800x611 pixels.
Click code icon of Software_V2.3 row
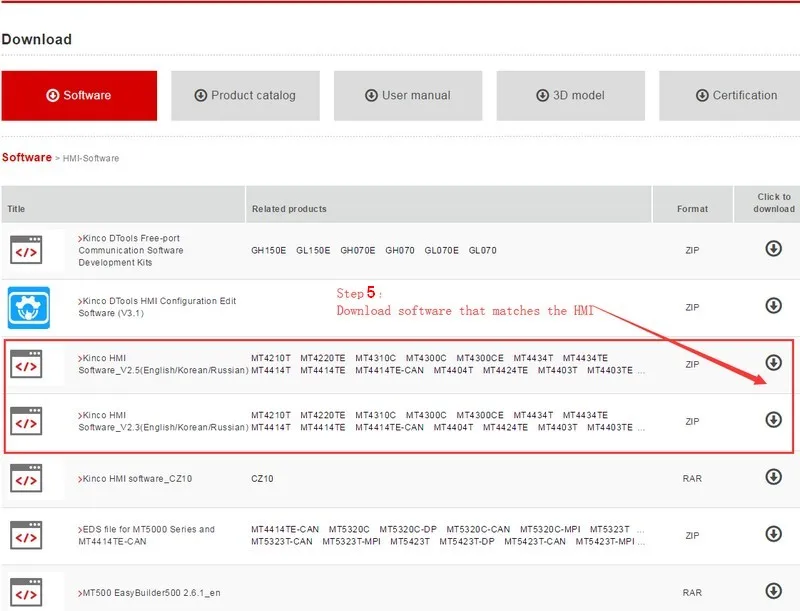point(26,421)
